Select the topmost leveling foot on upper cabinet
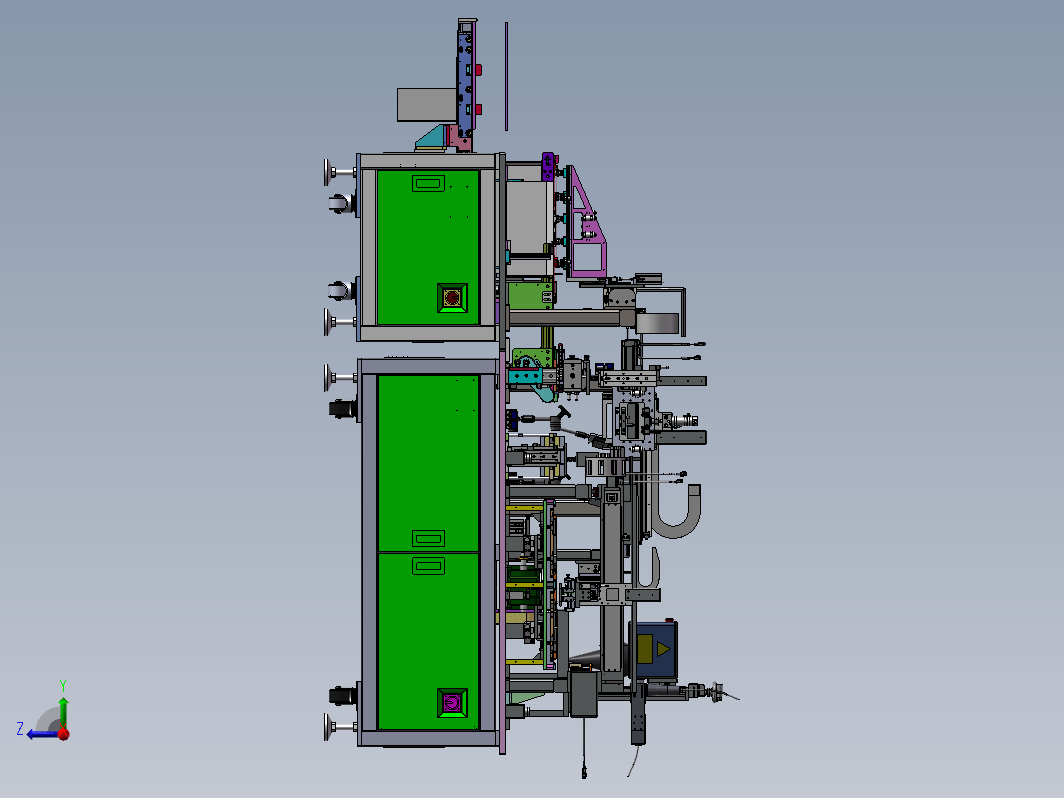The height and width of the screenshot is (798, 1064). (339, 172)
